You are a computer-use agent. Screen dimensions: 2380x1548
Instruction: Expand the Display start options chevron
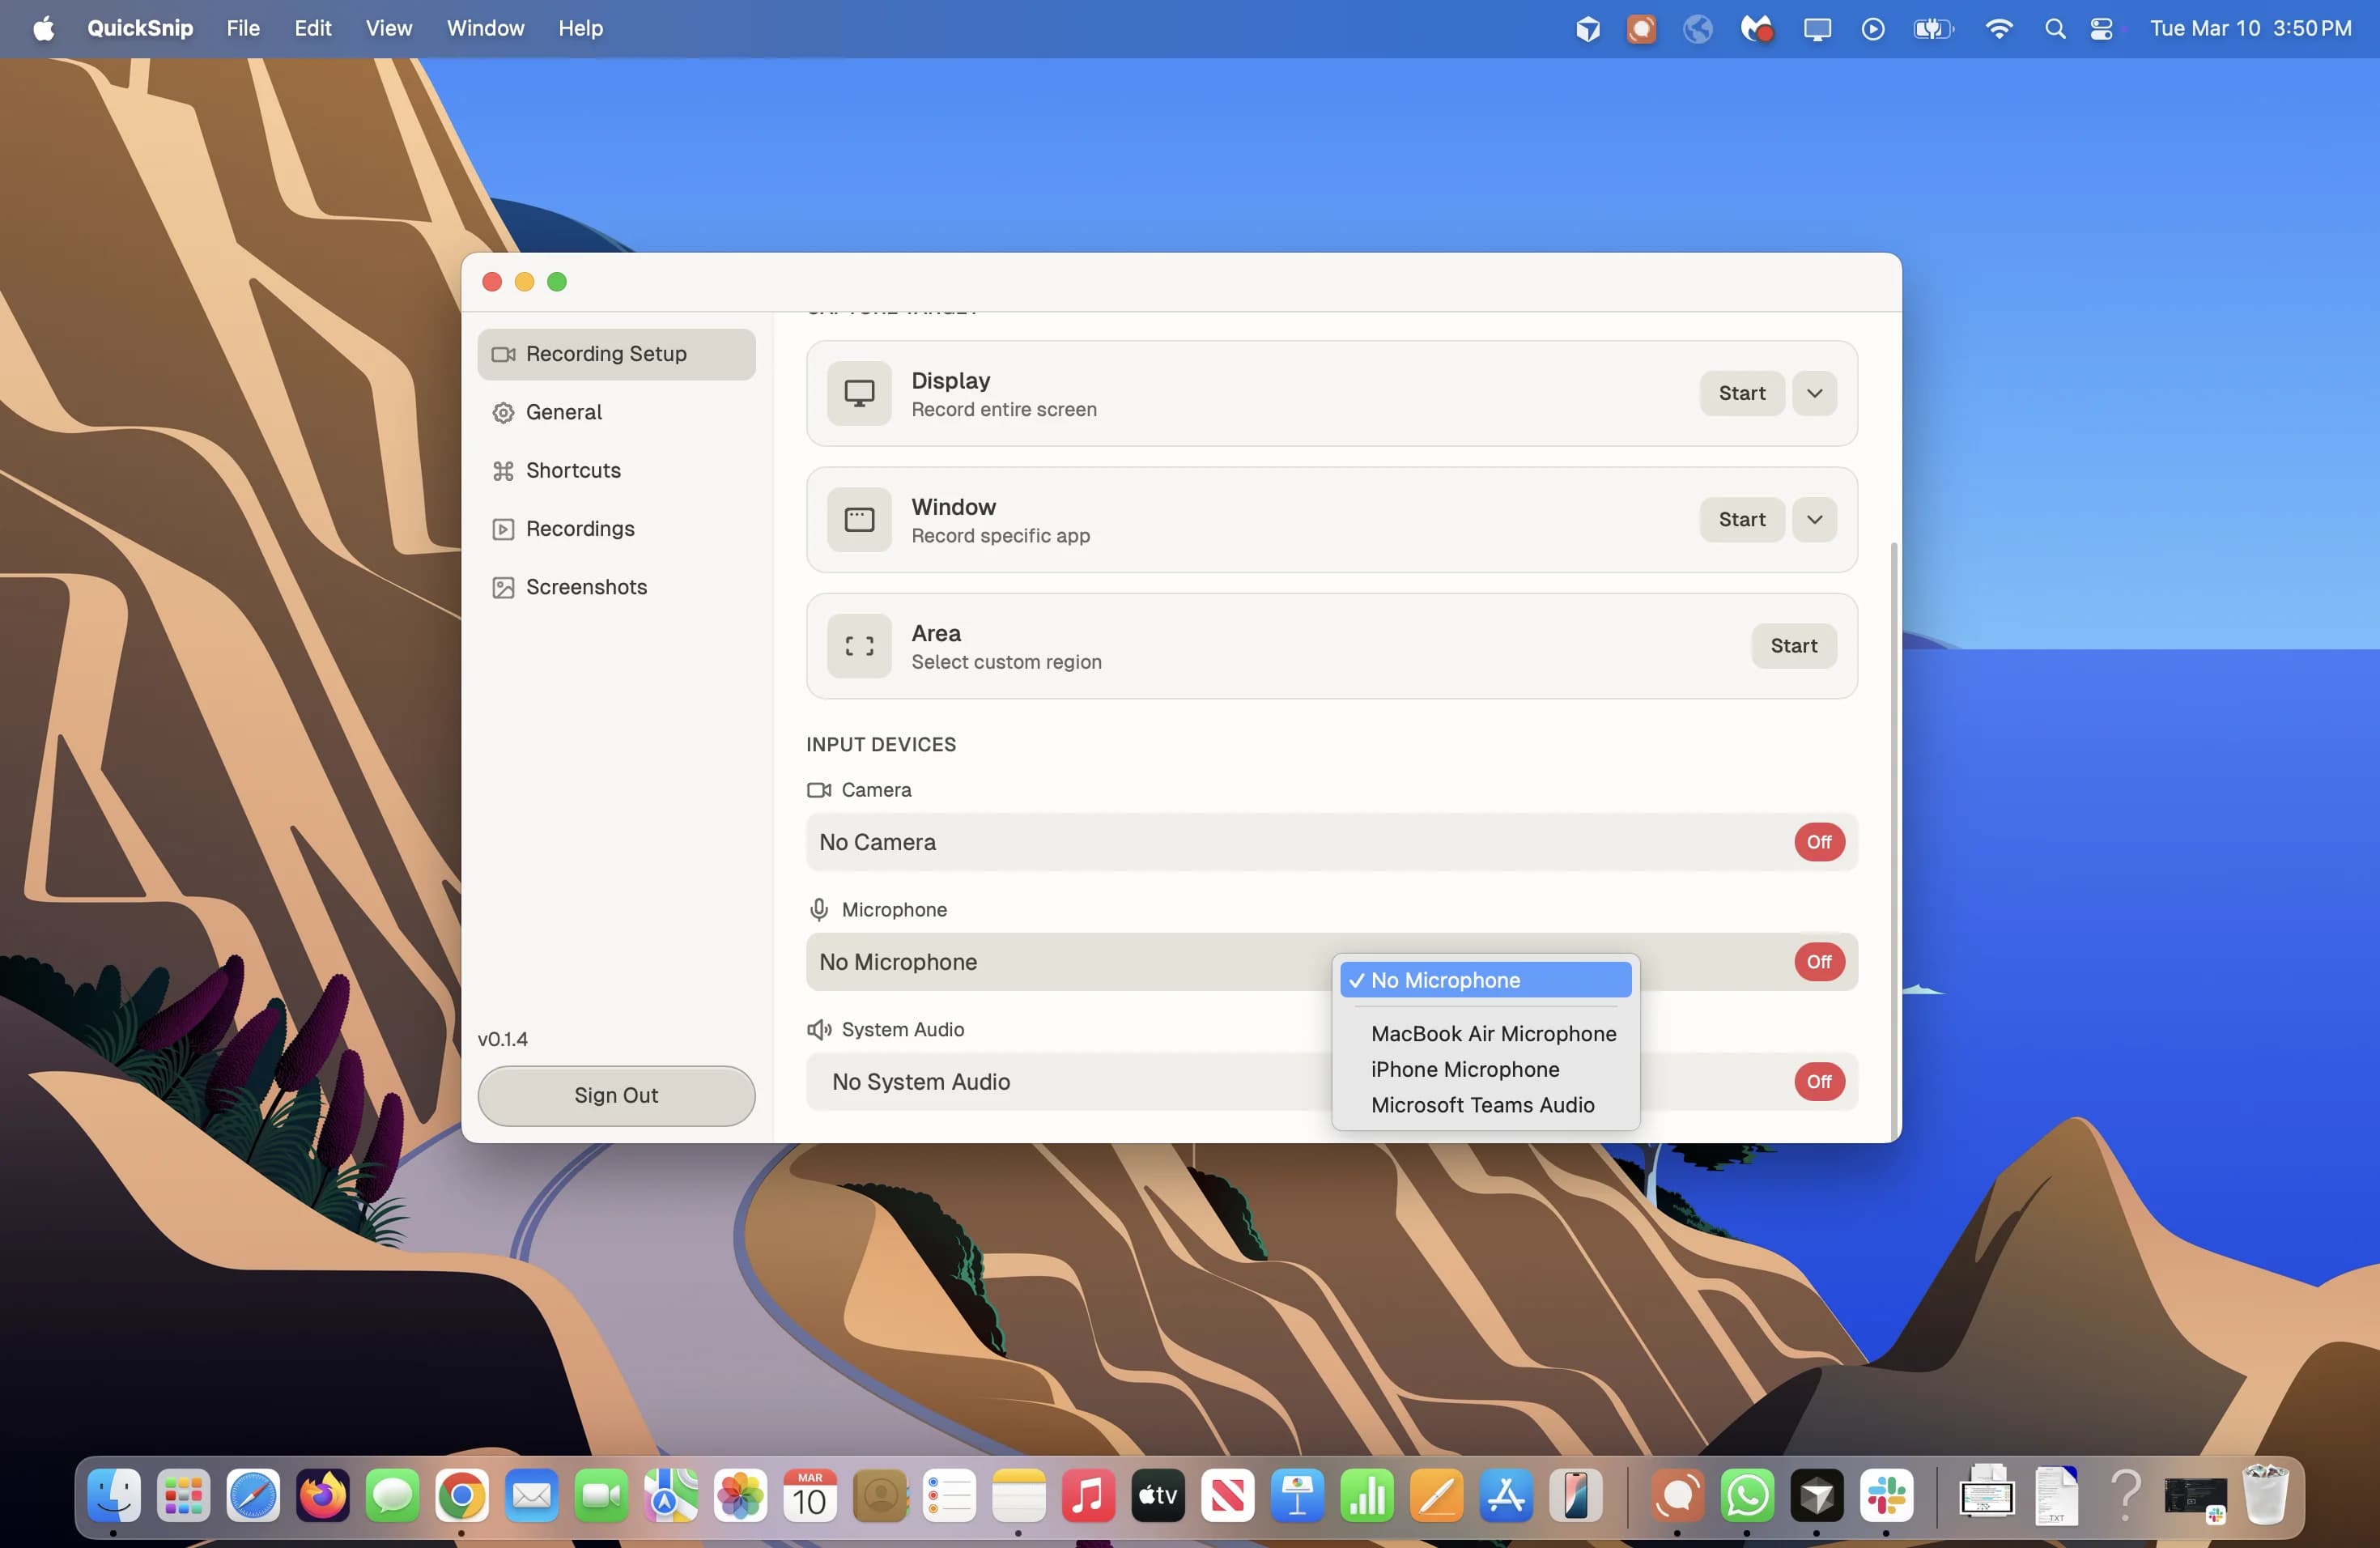click(x=1814, y=393)
